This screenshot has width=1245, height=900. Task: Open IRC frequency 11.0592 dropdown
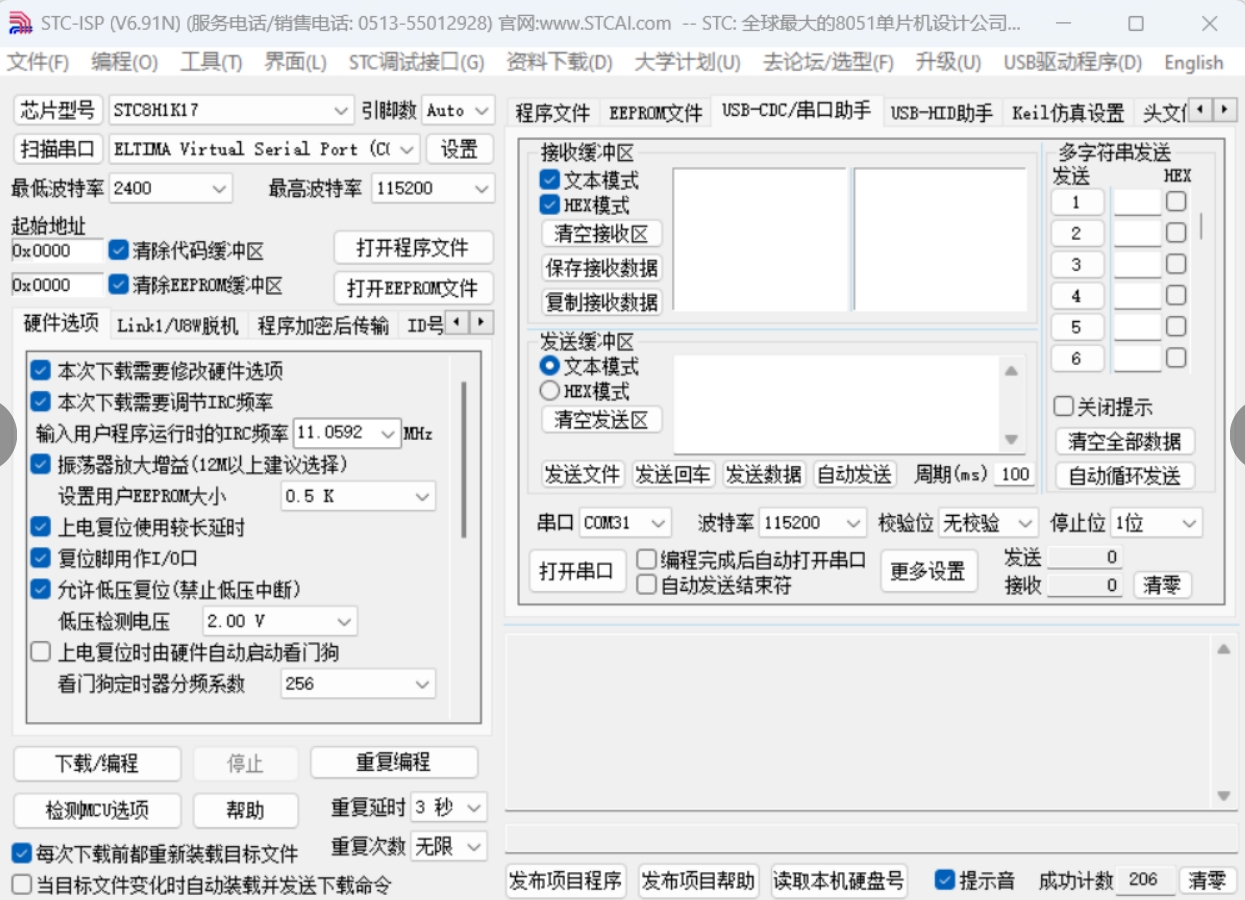click(347, 433)
